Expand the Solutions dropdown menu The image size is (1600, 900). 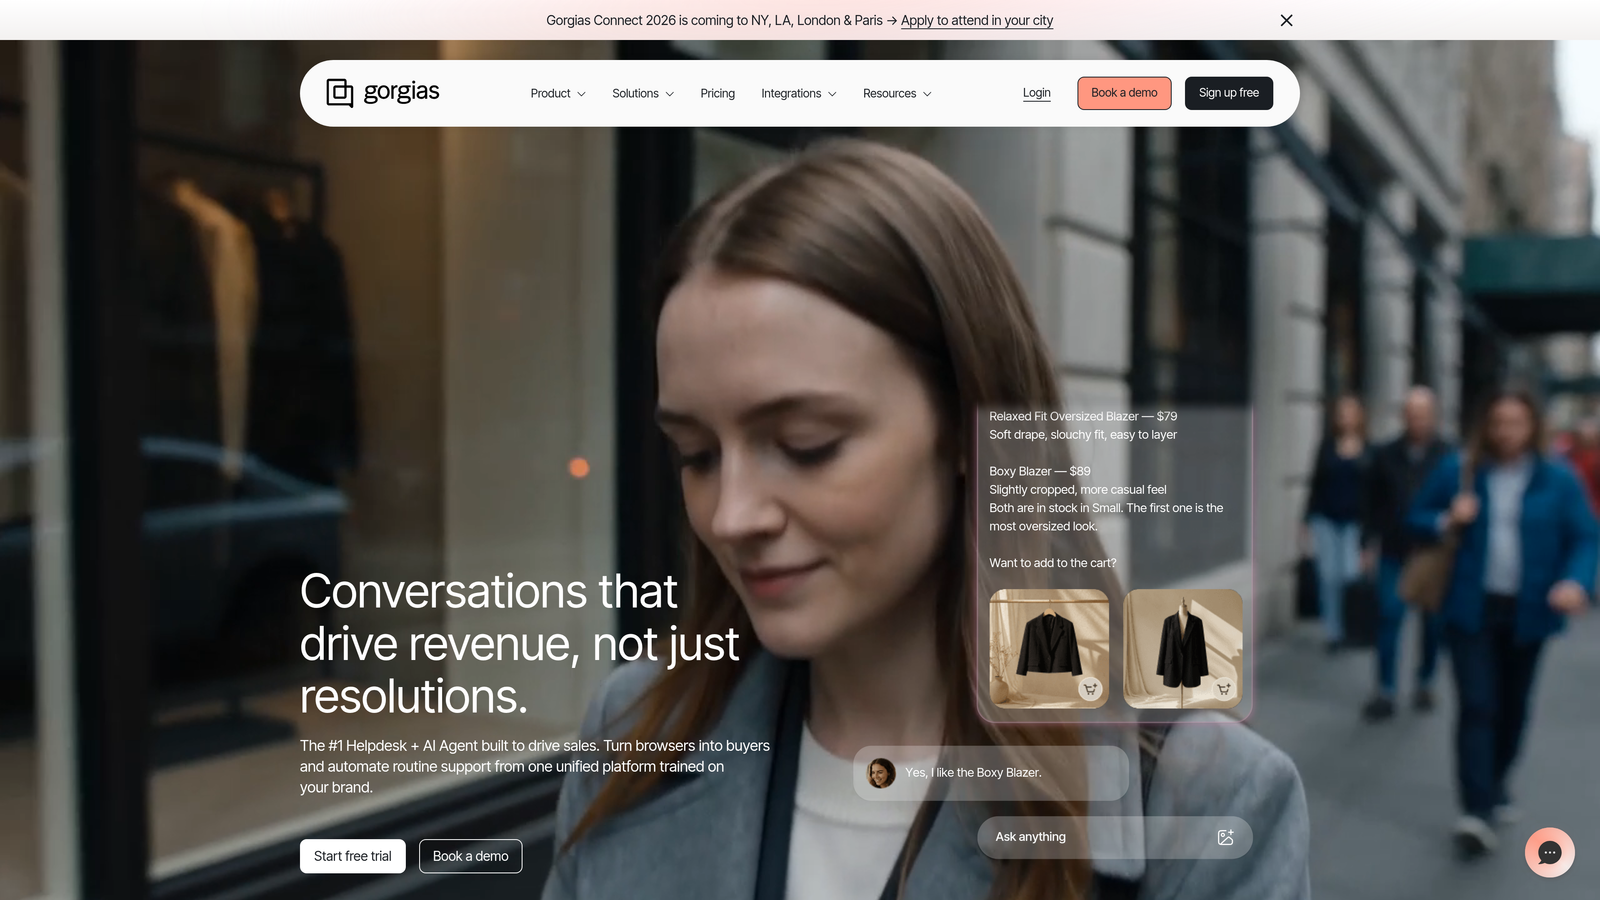click(x=643, y=93)
